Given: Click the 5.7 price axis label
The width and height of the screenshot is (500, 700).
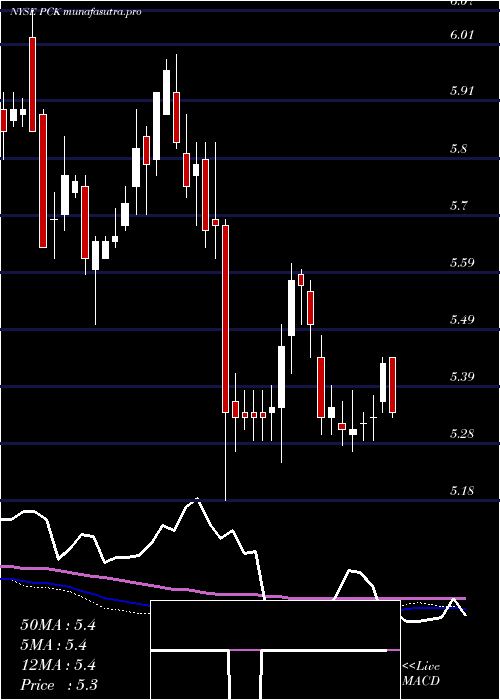Looking at the screenshot, I should coord(458,205).
